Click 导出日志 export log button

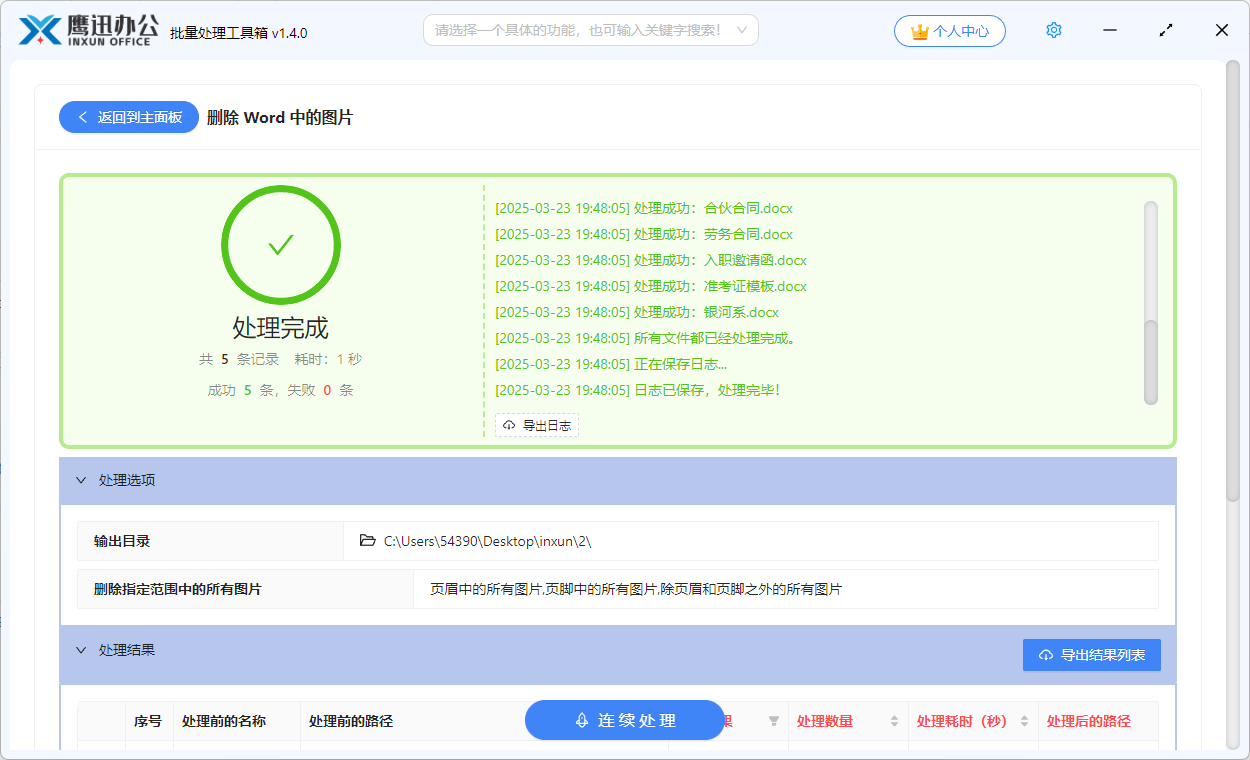pyautogui.click(x=537, y=426)
